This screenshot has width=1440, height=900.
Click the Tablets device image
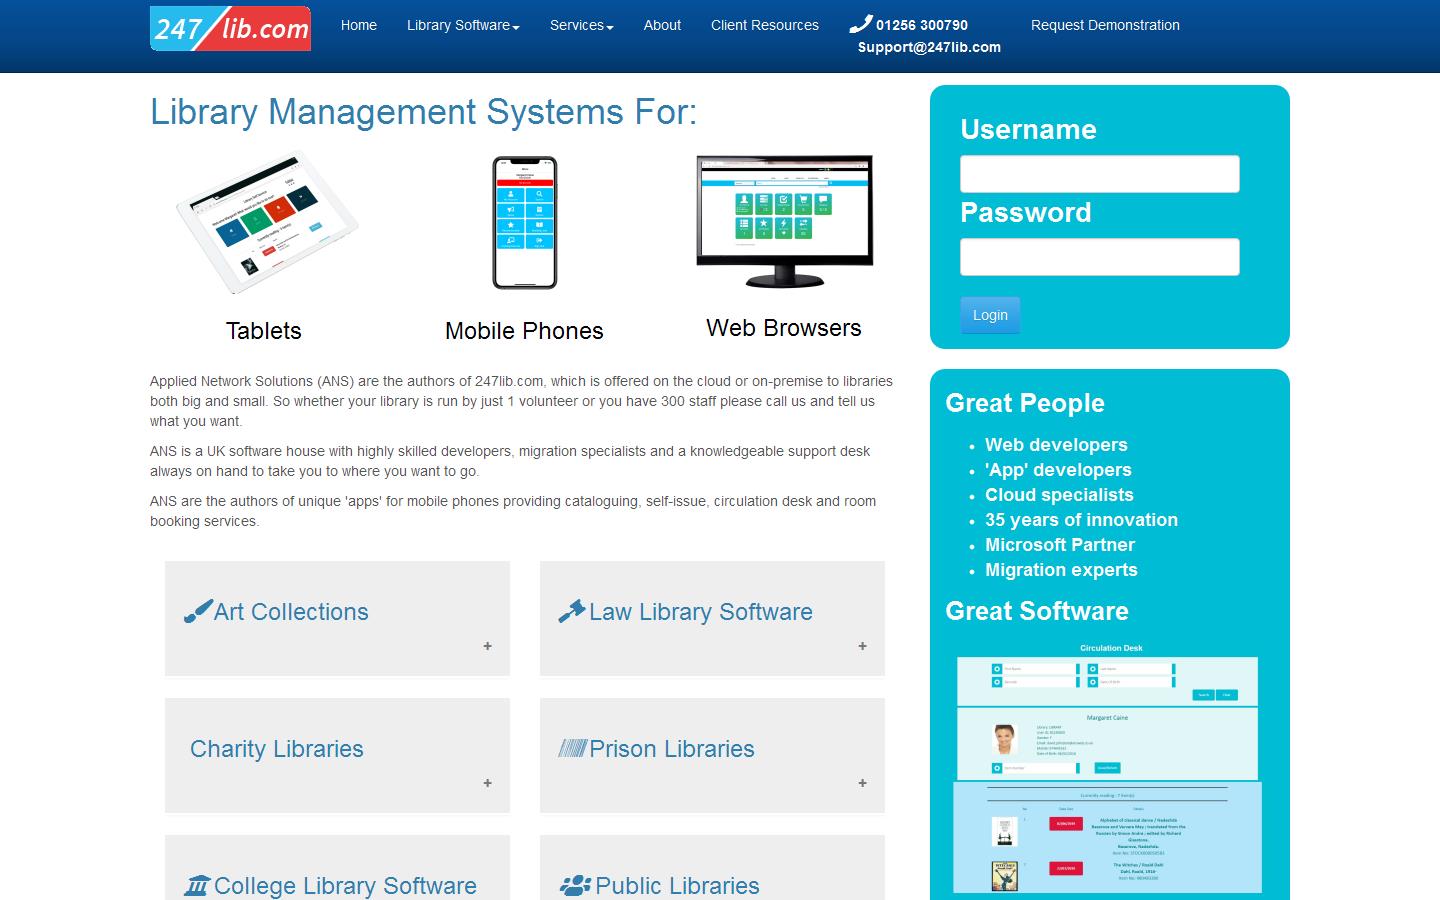[264, 222]
